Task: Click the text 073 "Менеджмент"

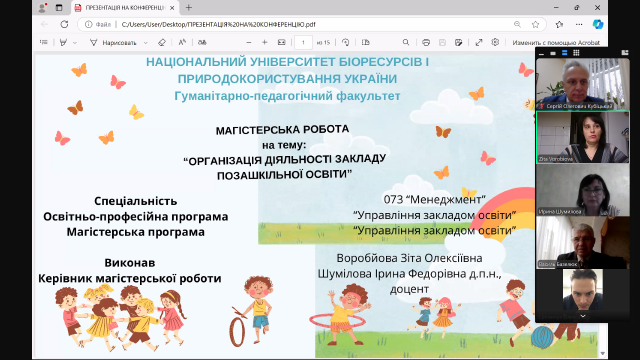Action: (434, 200)
